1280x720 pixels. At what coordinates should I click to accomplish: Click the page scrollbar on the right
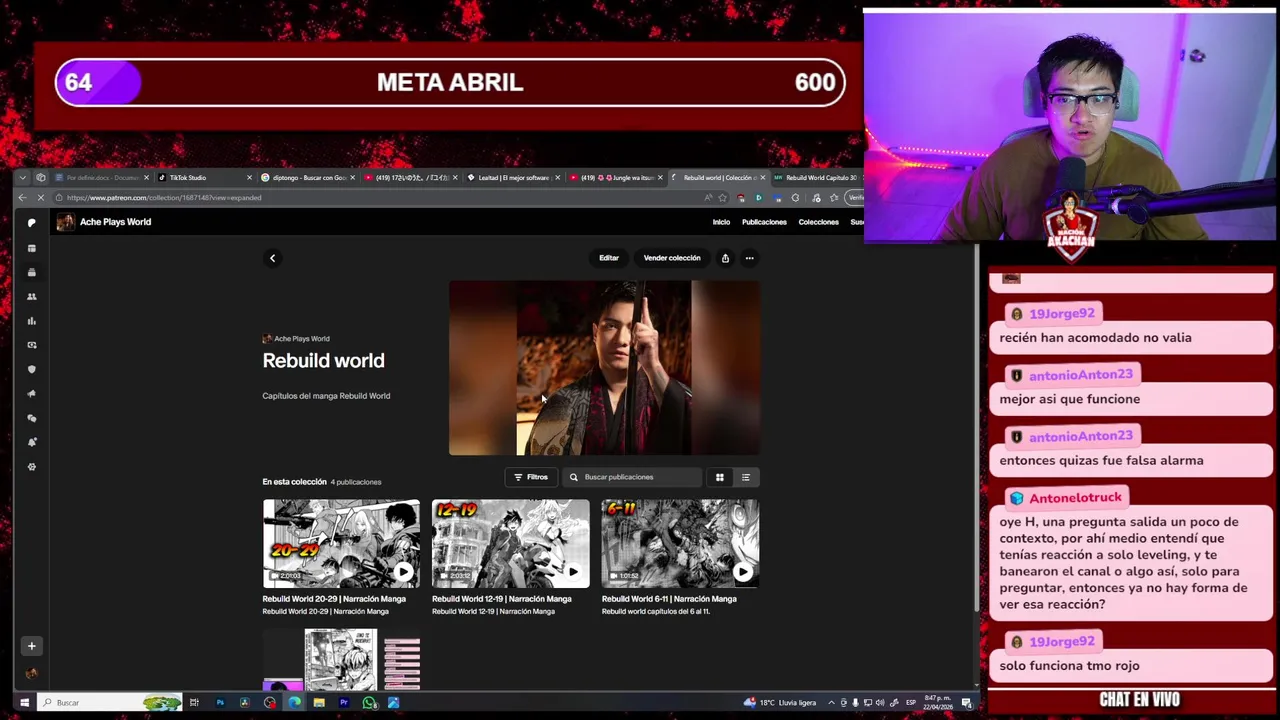pos(977,430)
